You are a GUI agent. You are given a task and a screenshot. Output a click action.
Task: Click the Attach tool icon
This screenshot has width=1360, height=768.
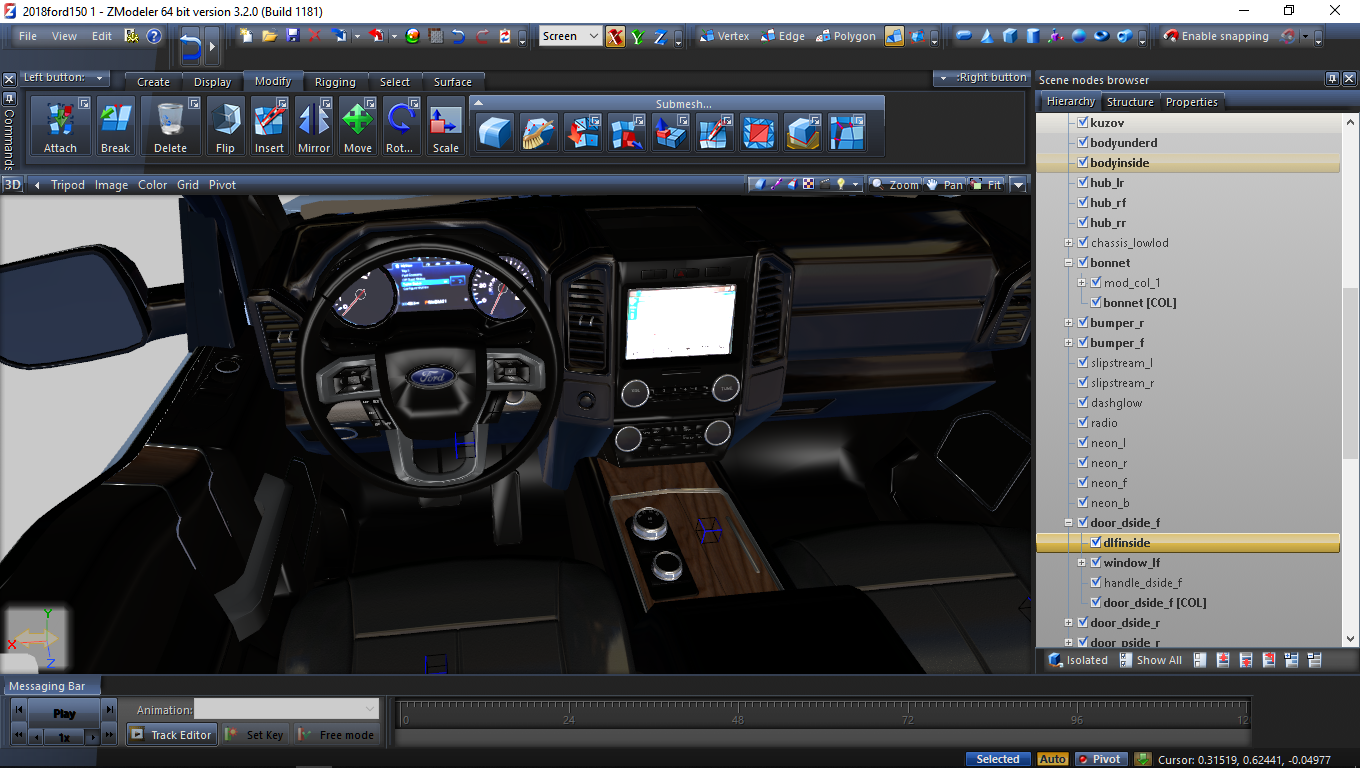click(60, 125)
